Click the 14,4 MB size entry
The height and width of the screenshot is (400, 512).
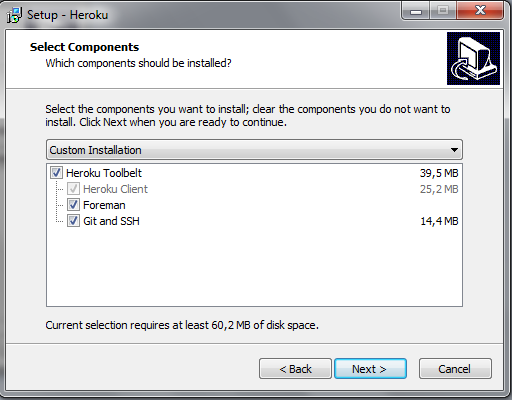[x=439, y=221]
